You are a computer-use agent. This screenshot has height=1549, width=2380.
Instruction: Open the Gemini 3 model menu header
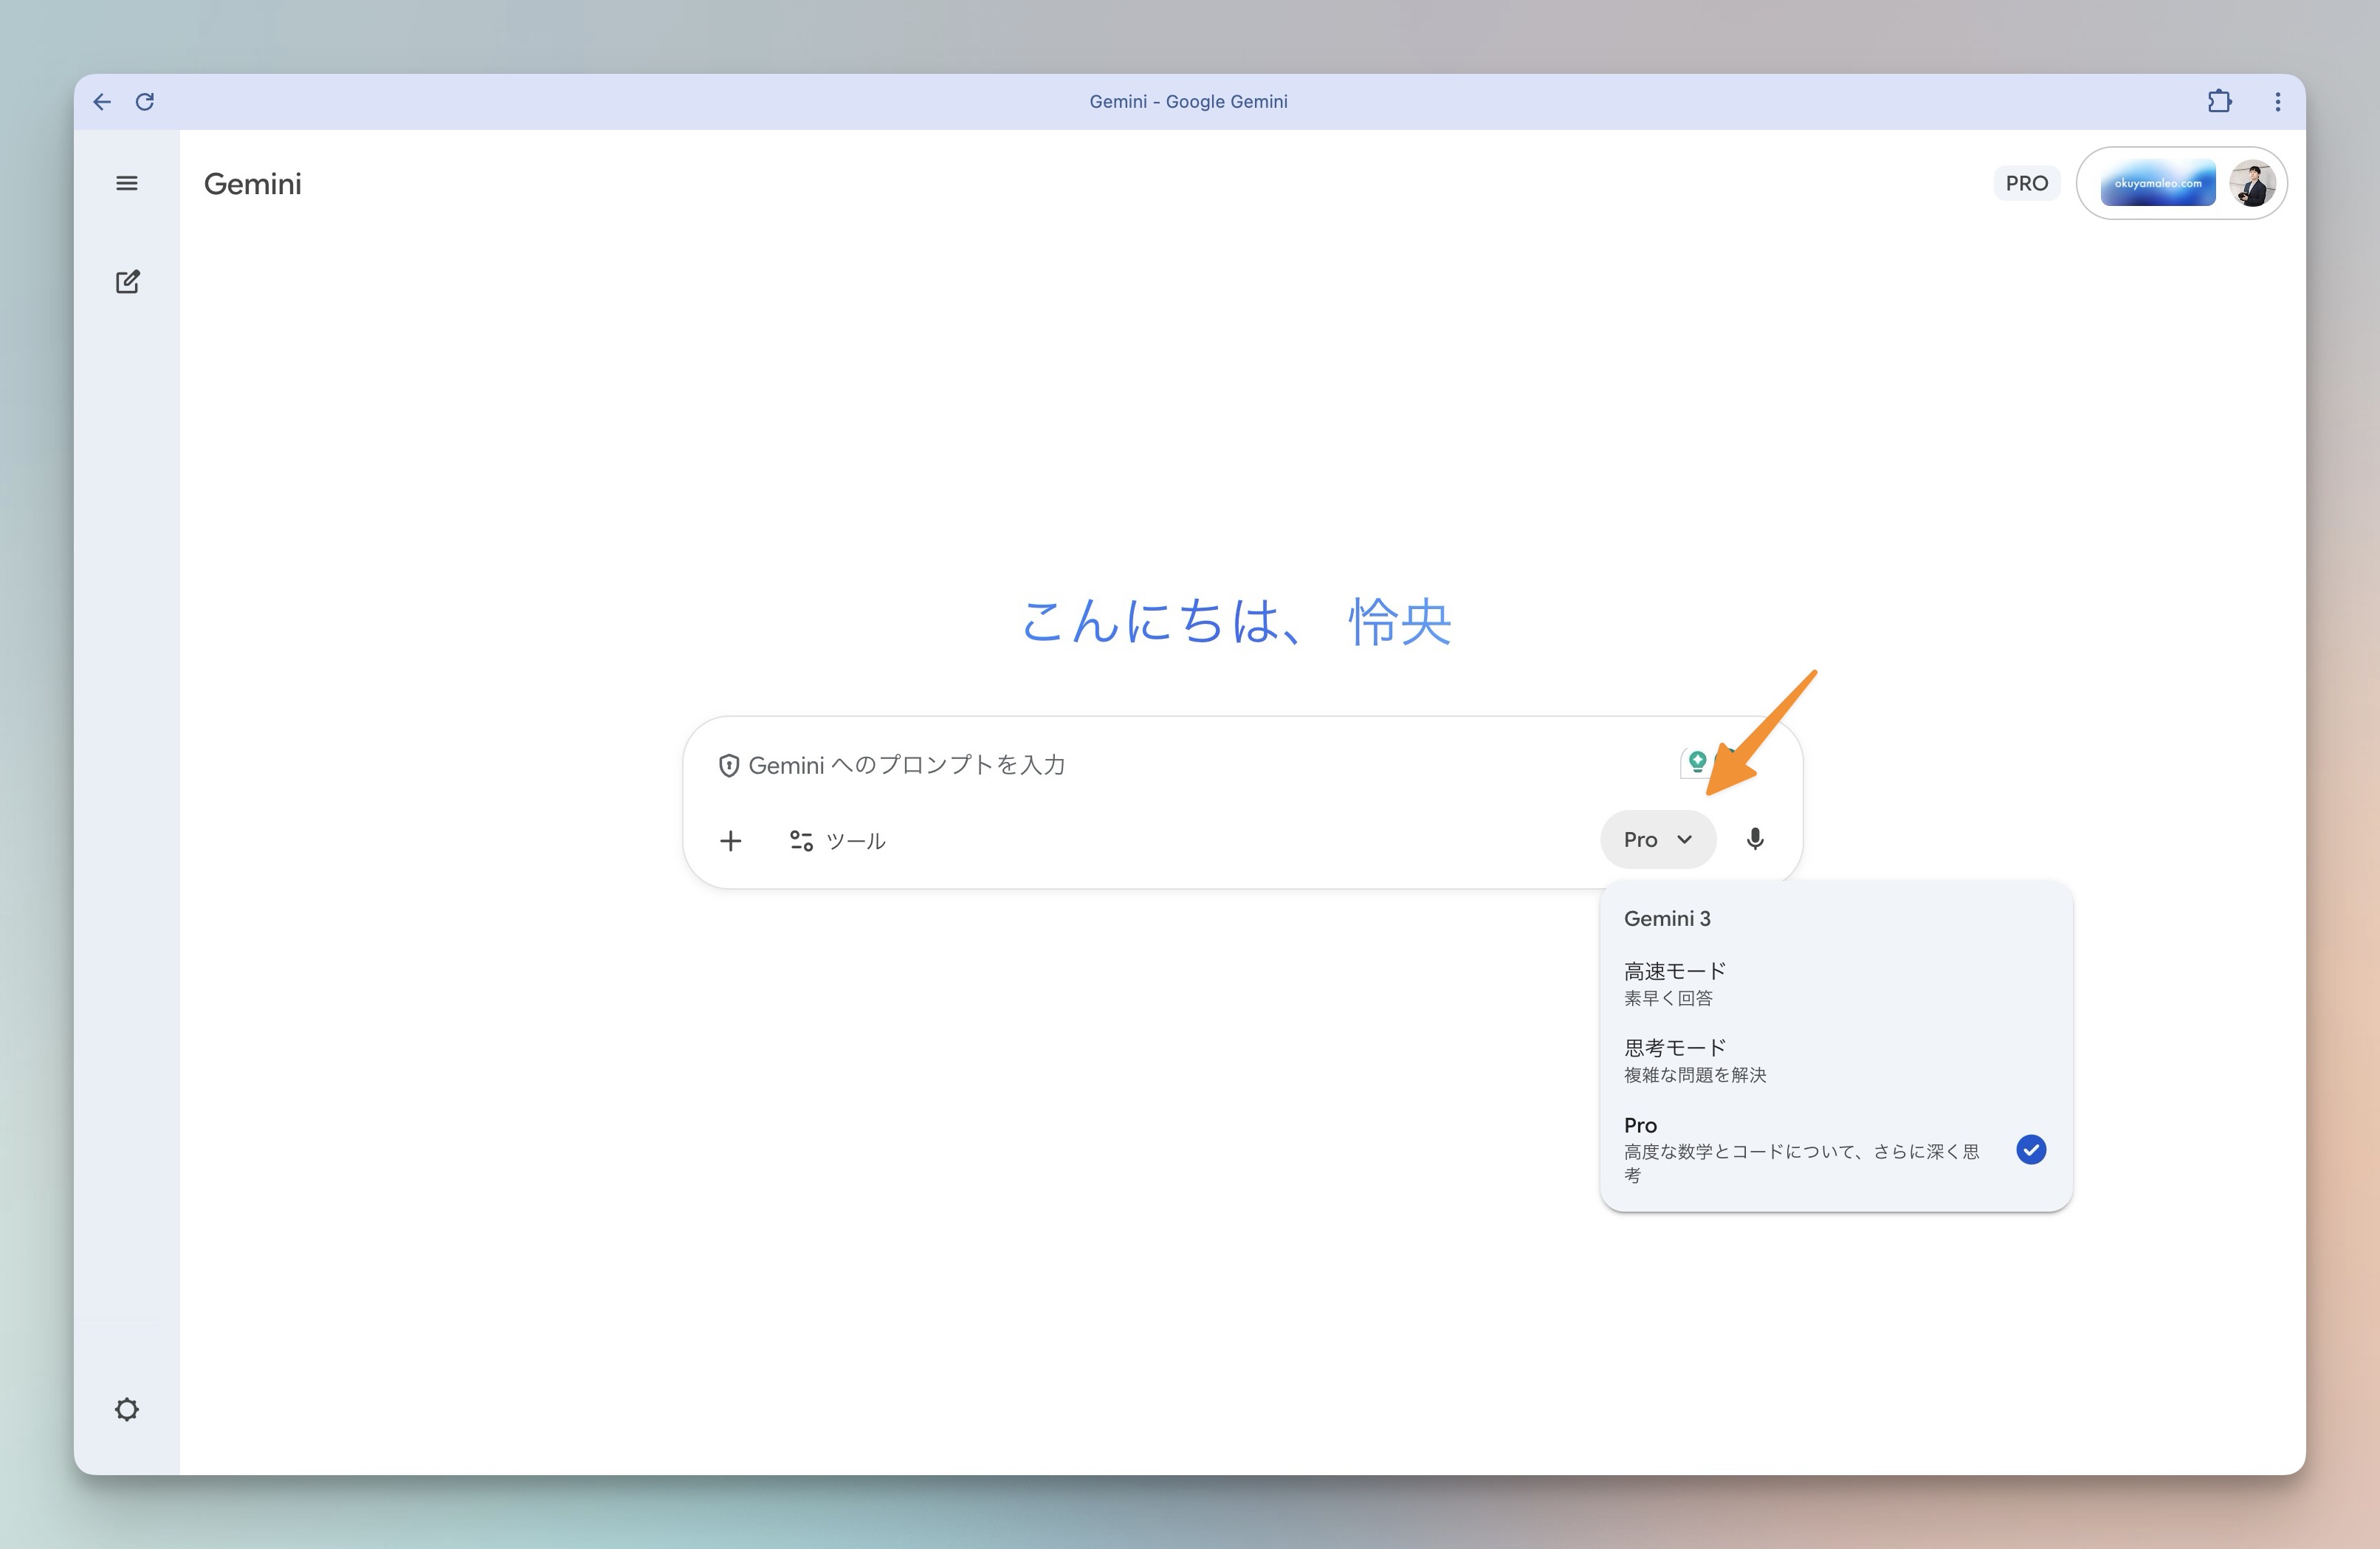point(1666,918)
